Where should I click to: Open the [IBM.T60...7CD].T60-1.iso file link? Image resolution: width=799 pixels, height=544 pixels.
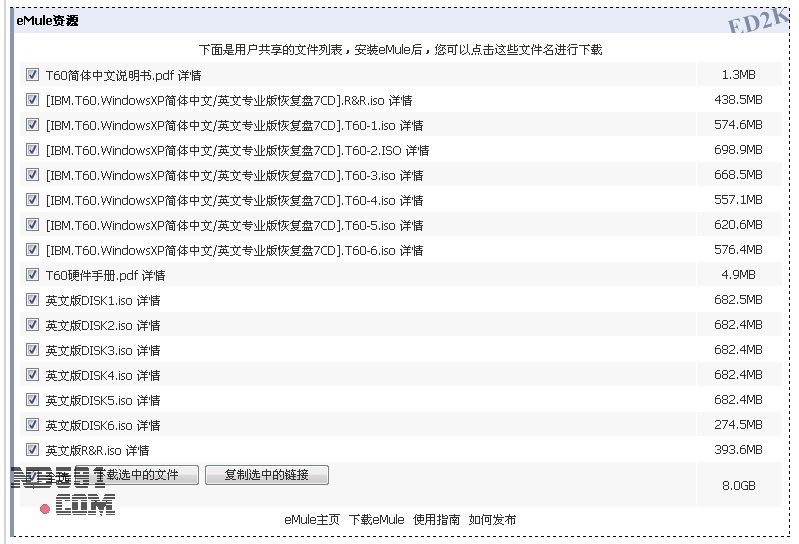click(220, 125)
